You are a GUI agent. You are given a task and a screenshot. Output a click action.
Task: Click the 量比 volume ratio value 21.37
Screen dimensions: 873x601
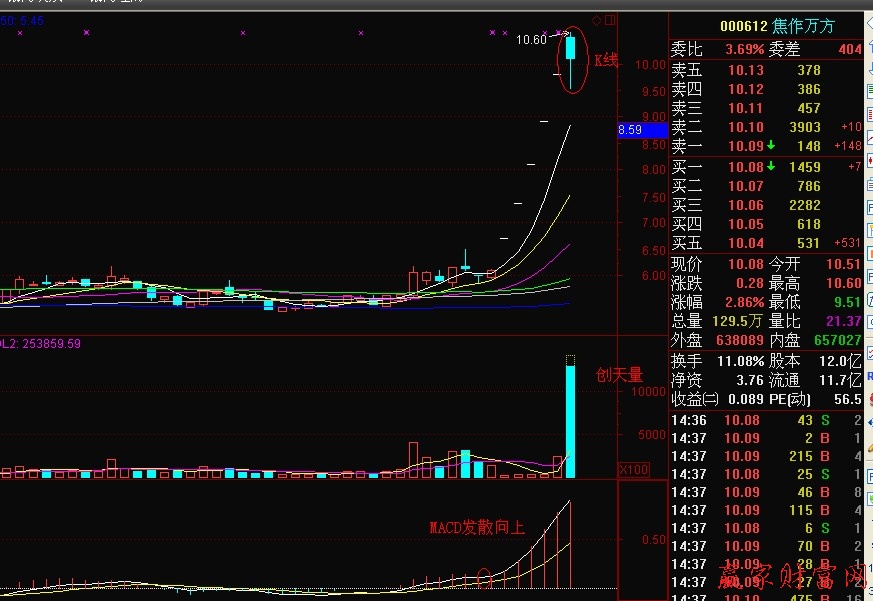tap(842, 321)
